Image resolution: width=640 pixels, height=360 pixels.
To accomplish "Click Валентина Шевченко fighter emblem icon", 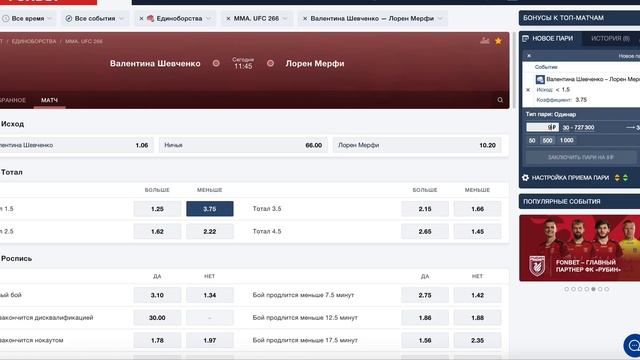I will click(x=216, y=63).
